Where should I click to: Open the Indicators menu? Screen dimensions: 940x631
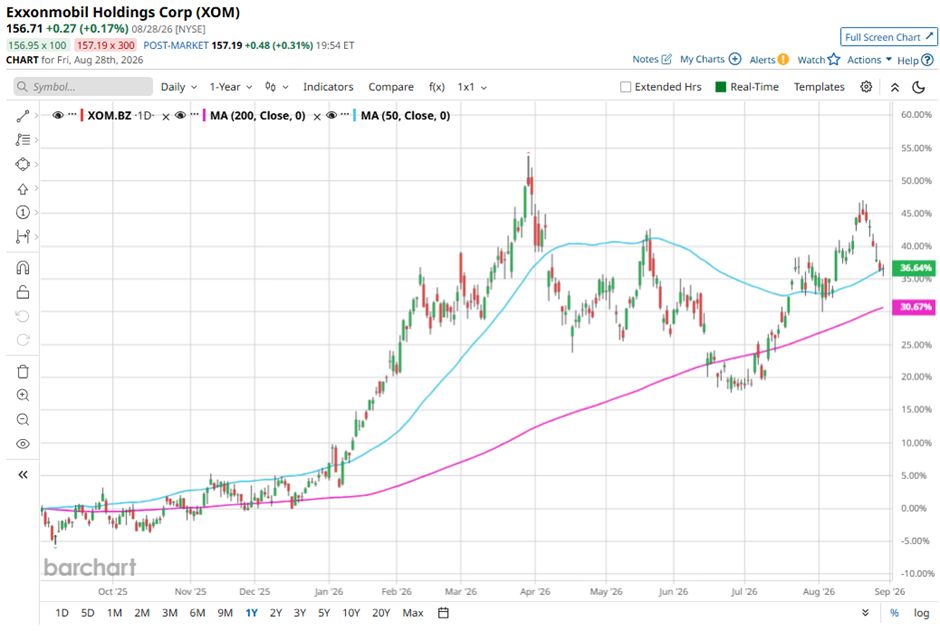click(x=328, y=87)
